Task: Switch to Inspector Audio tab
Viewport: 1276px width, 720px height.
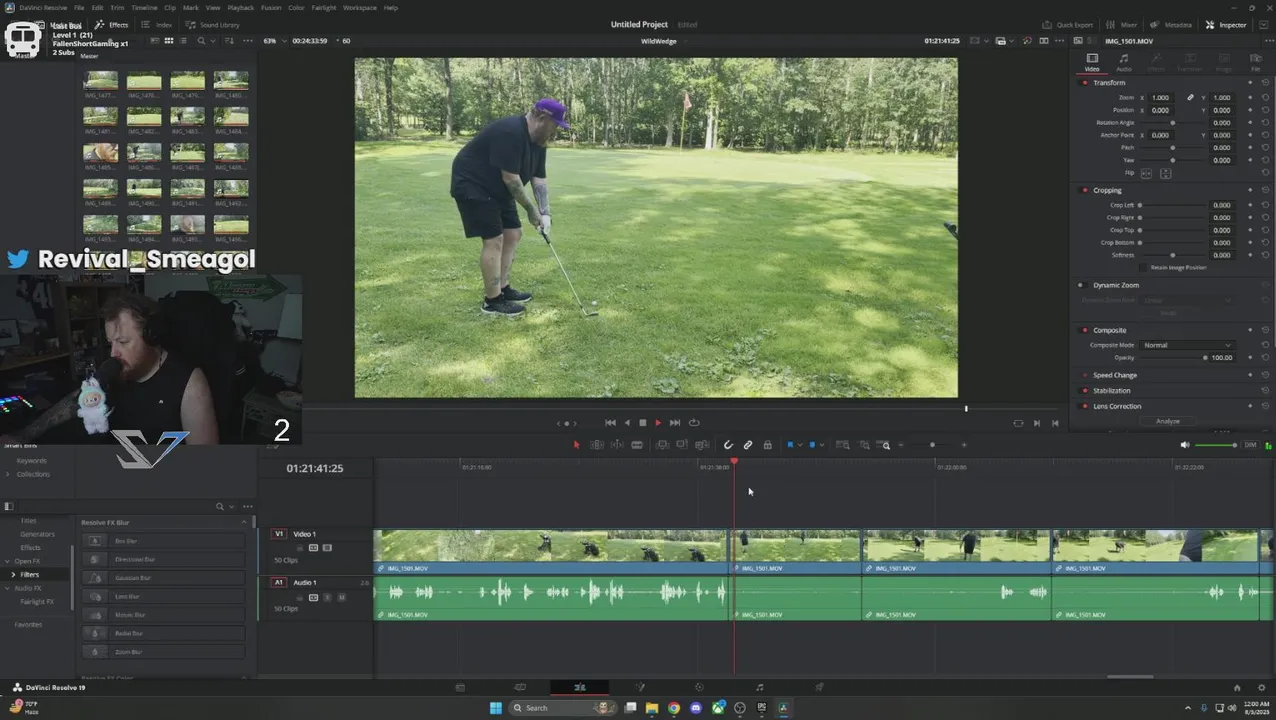Action: tap(1124, 62)
